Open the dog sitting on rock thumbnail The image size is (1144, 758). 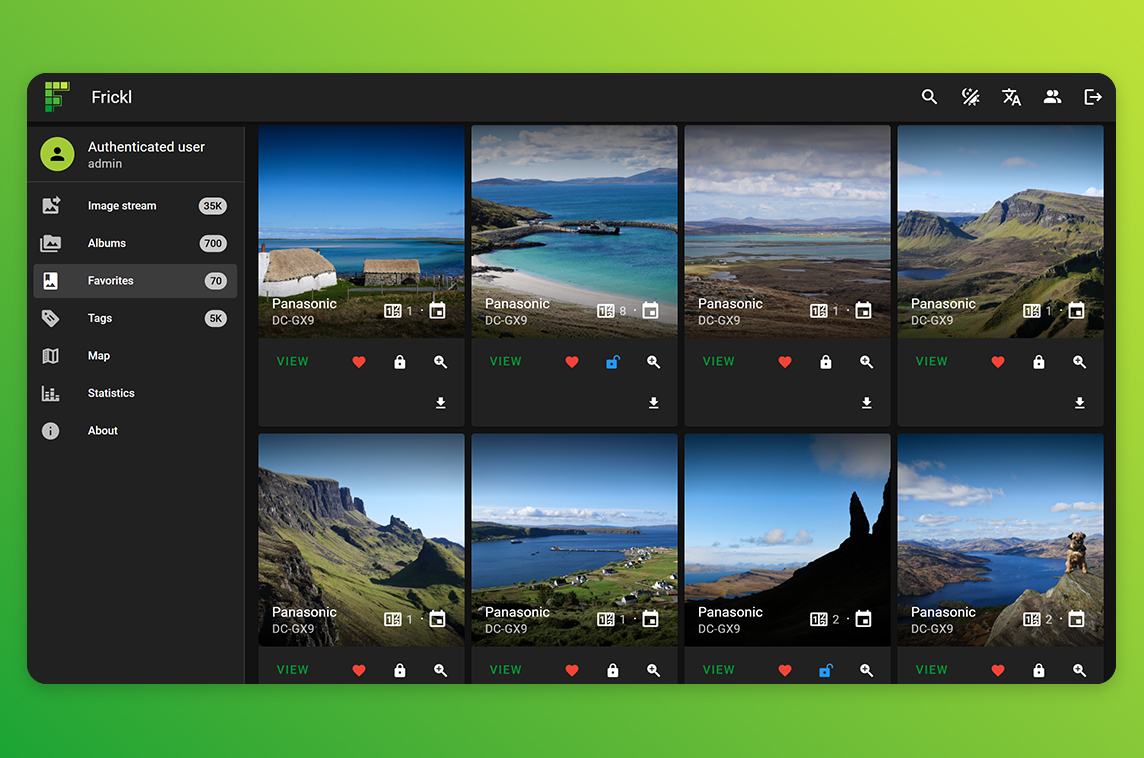pyautogui.click(x=1000, y=540)
